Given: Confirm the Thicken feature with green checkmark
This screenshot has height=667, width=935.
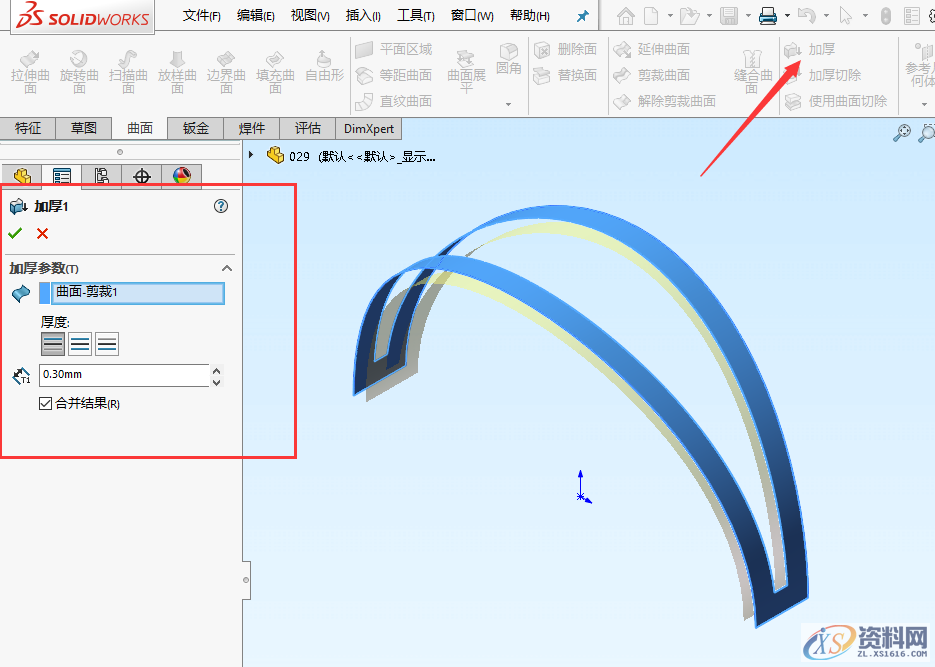Looking at the screenshot, I should pos(17,233).
